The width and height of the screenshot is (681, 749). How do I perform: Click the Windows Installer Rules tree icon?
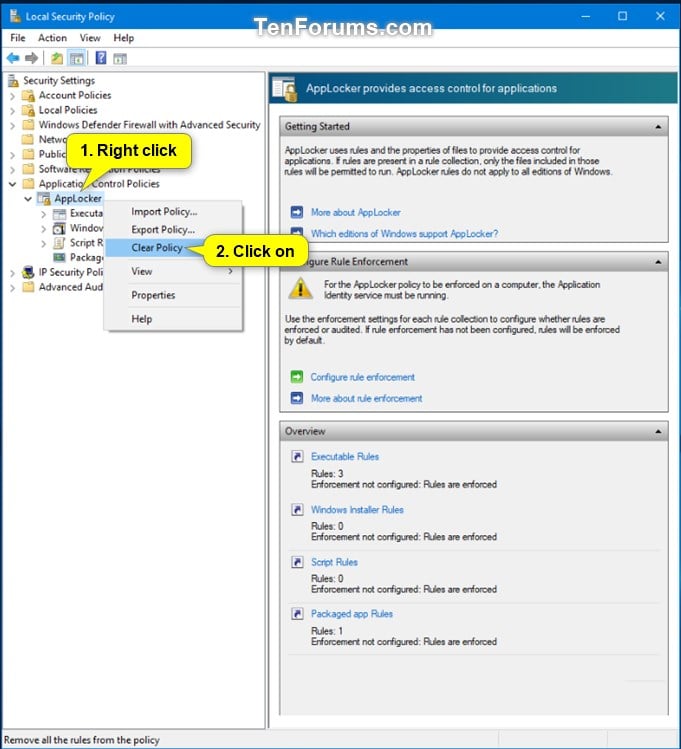59,228
